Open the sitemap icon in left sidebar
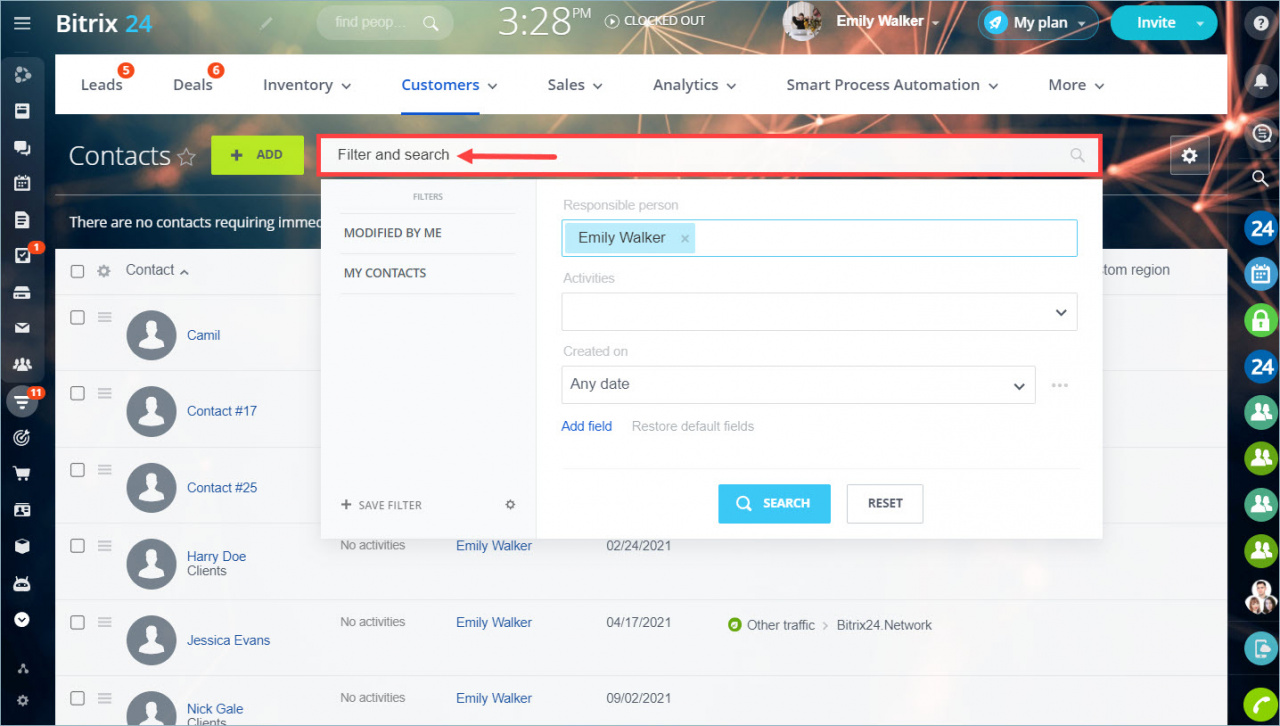Screen dimensions: 1280x726 pyautogui.click(x=22, y=669)
